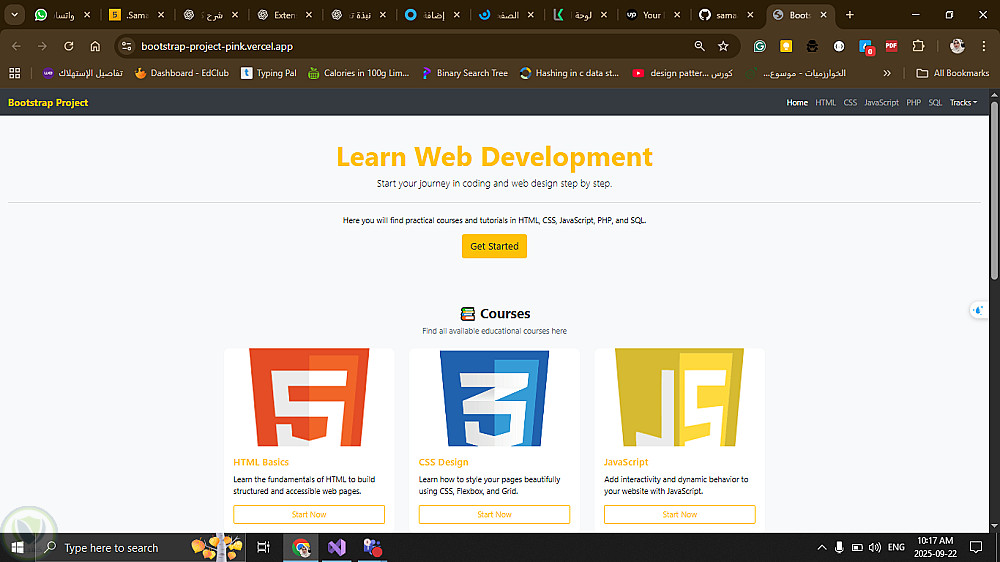1000x562 pixels.
Task: Open the Hashing in c data bookmark
Action: [x=570, y=73]
